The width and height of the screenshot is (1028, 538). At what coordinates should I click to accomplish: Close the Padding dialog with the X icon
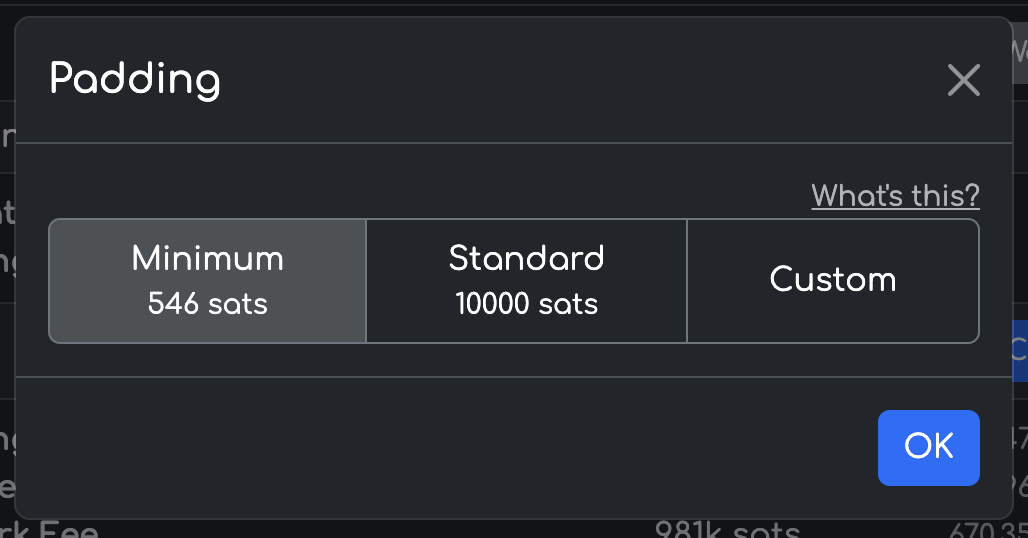click(963, 80)
